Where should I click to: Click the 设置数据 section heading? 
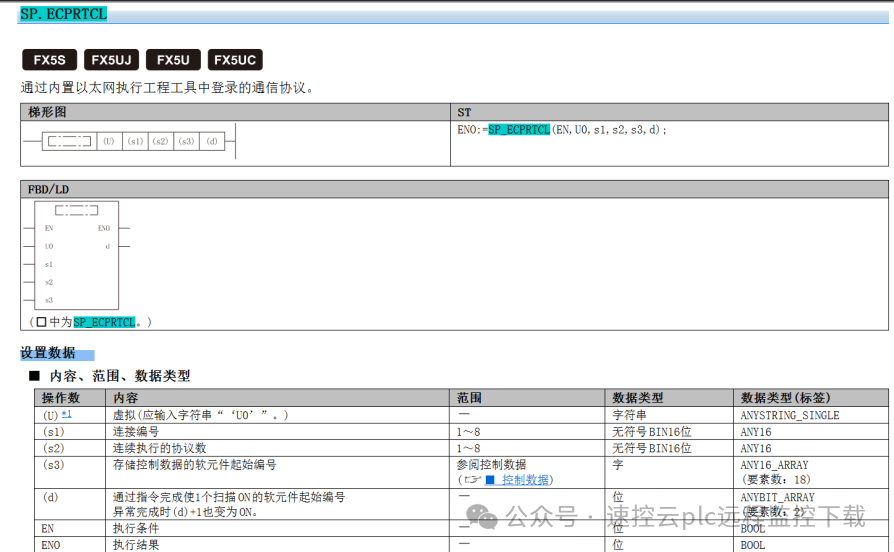(x=48, y=353)
